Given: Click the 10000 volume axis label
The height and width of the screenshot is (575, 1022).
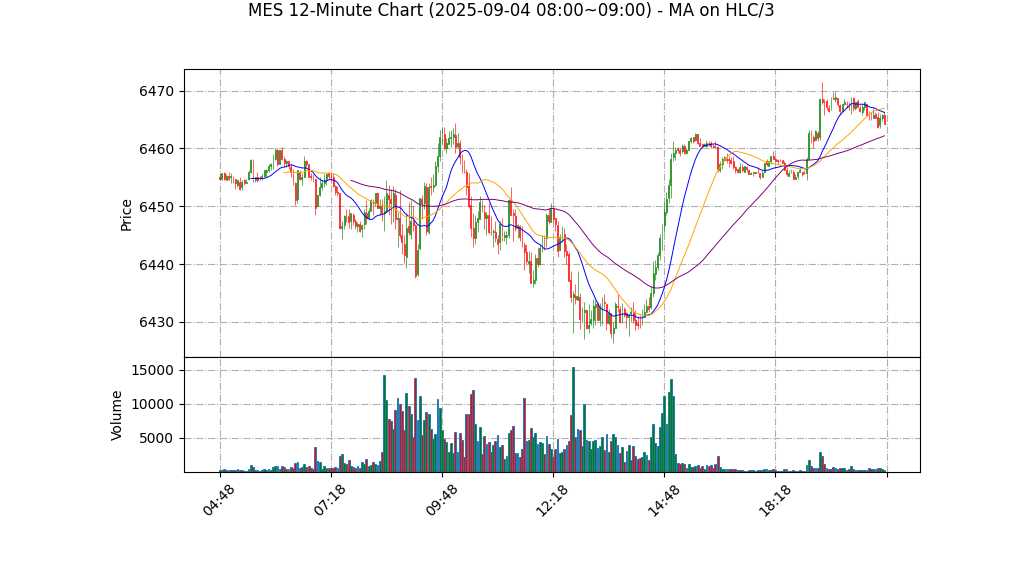Looking at the screenshot, I should click(x=152, y=404).
